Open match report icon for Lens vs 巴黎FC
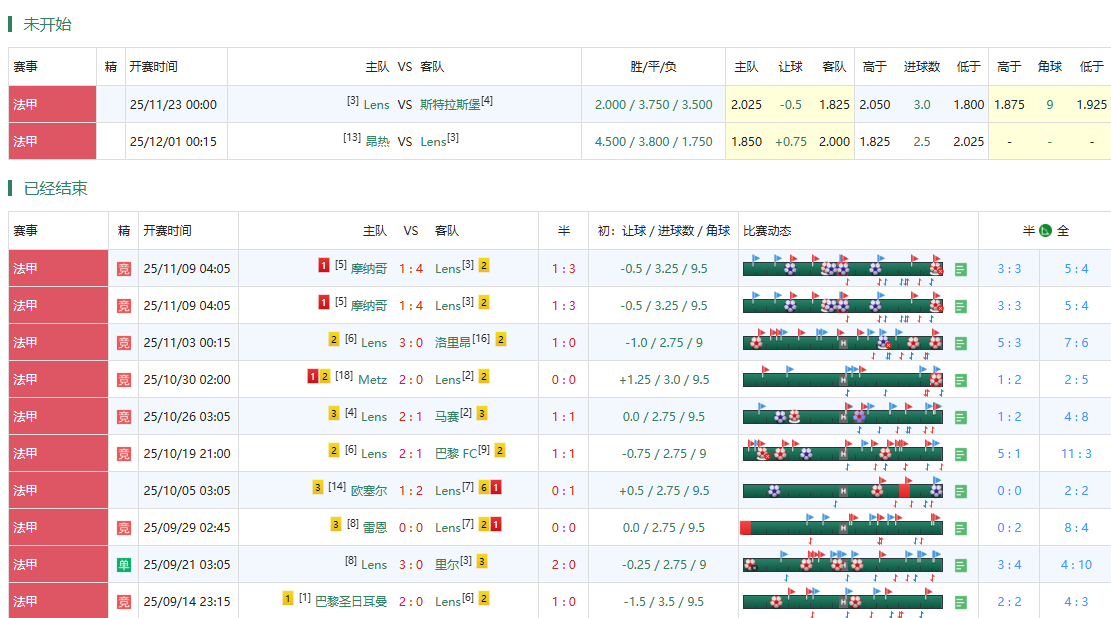The height and width of the screenshot is (618, 1111). pyautogui.click(x=961, y=454)
